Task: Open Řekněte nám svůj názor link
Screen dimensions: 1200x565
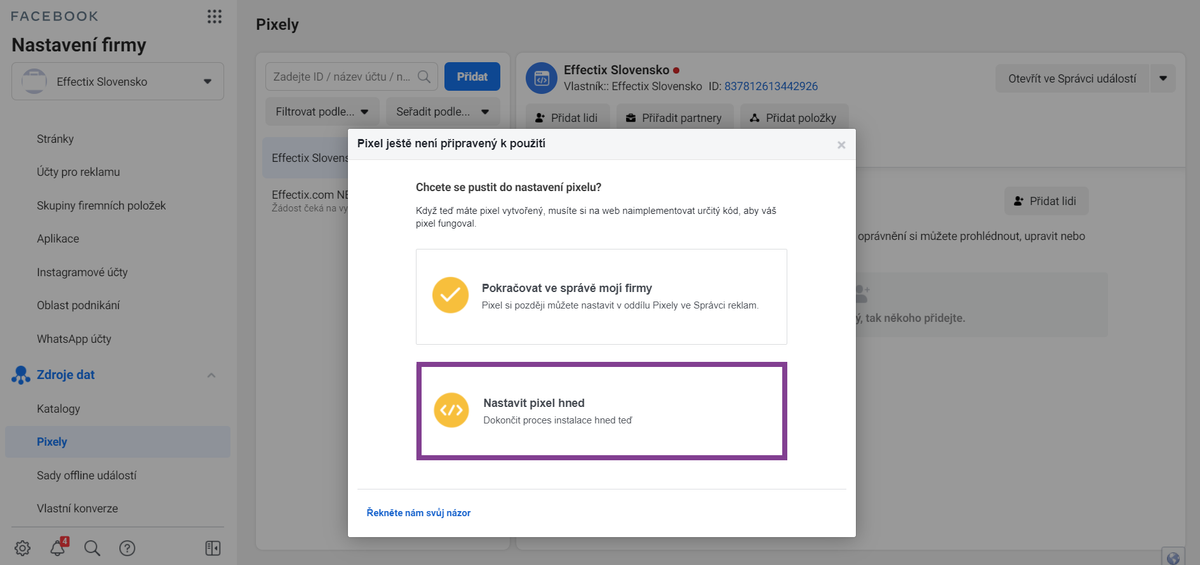Action: (418, 513)
